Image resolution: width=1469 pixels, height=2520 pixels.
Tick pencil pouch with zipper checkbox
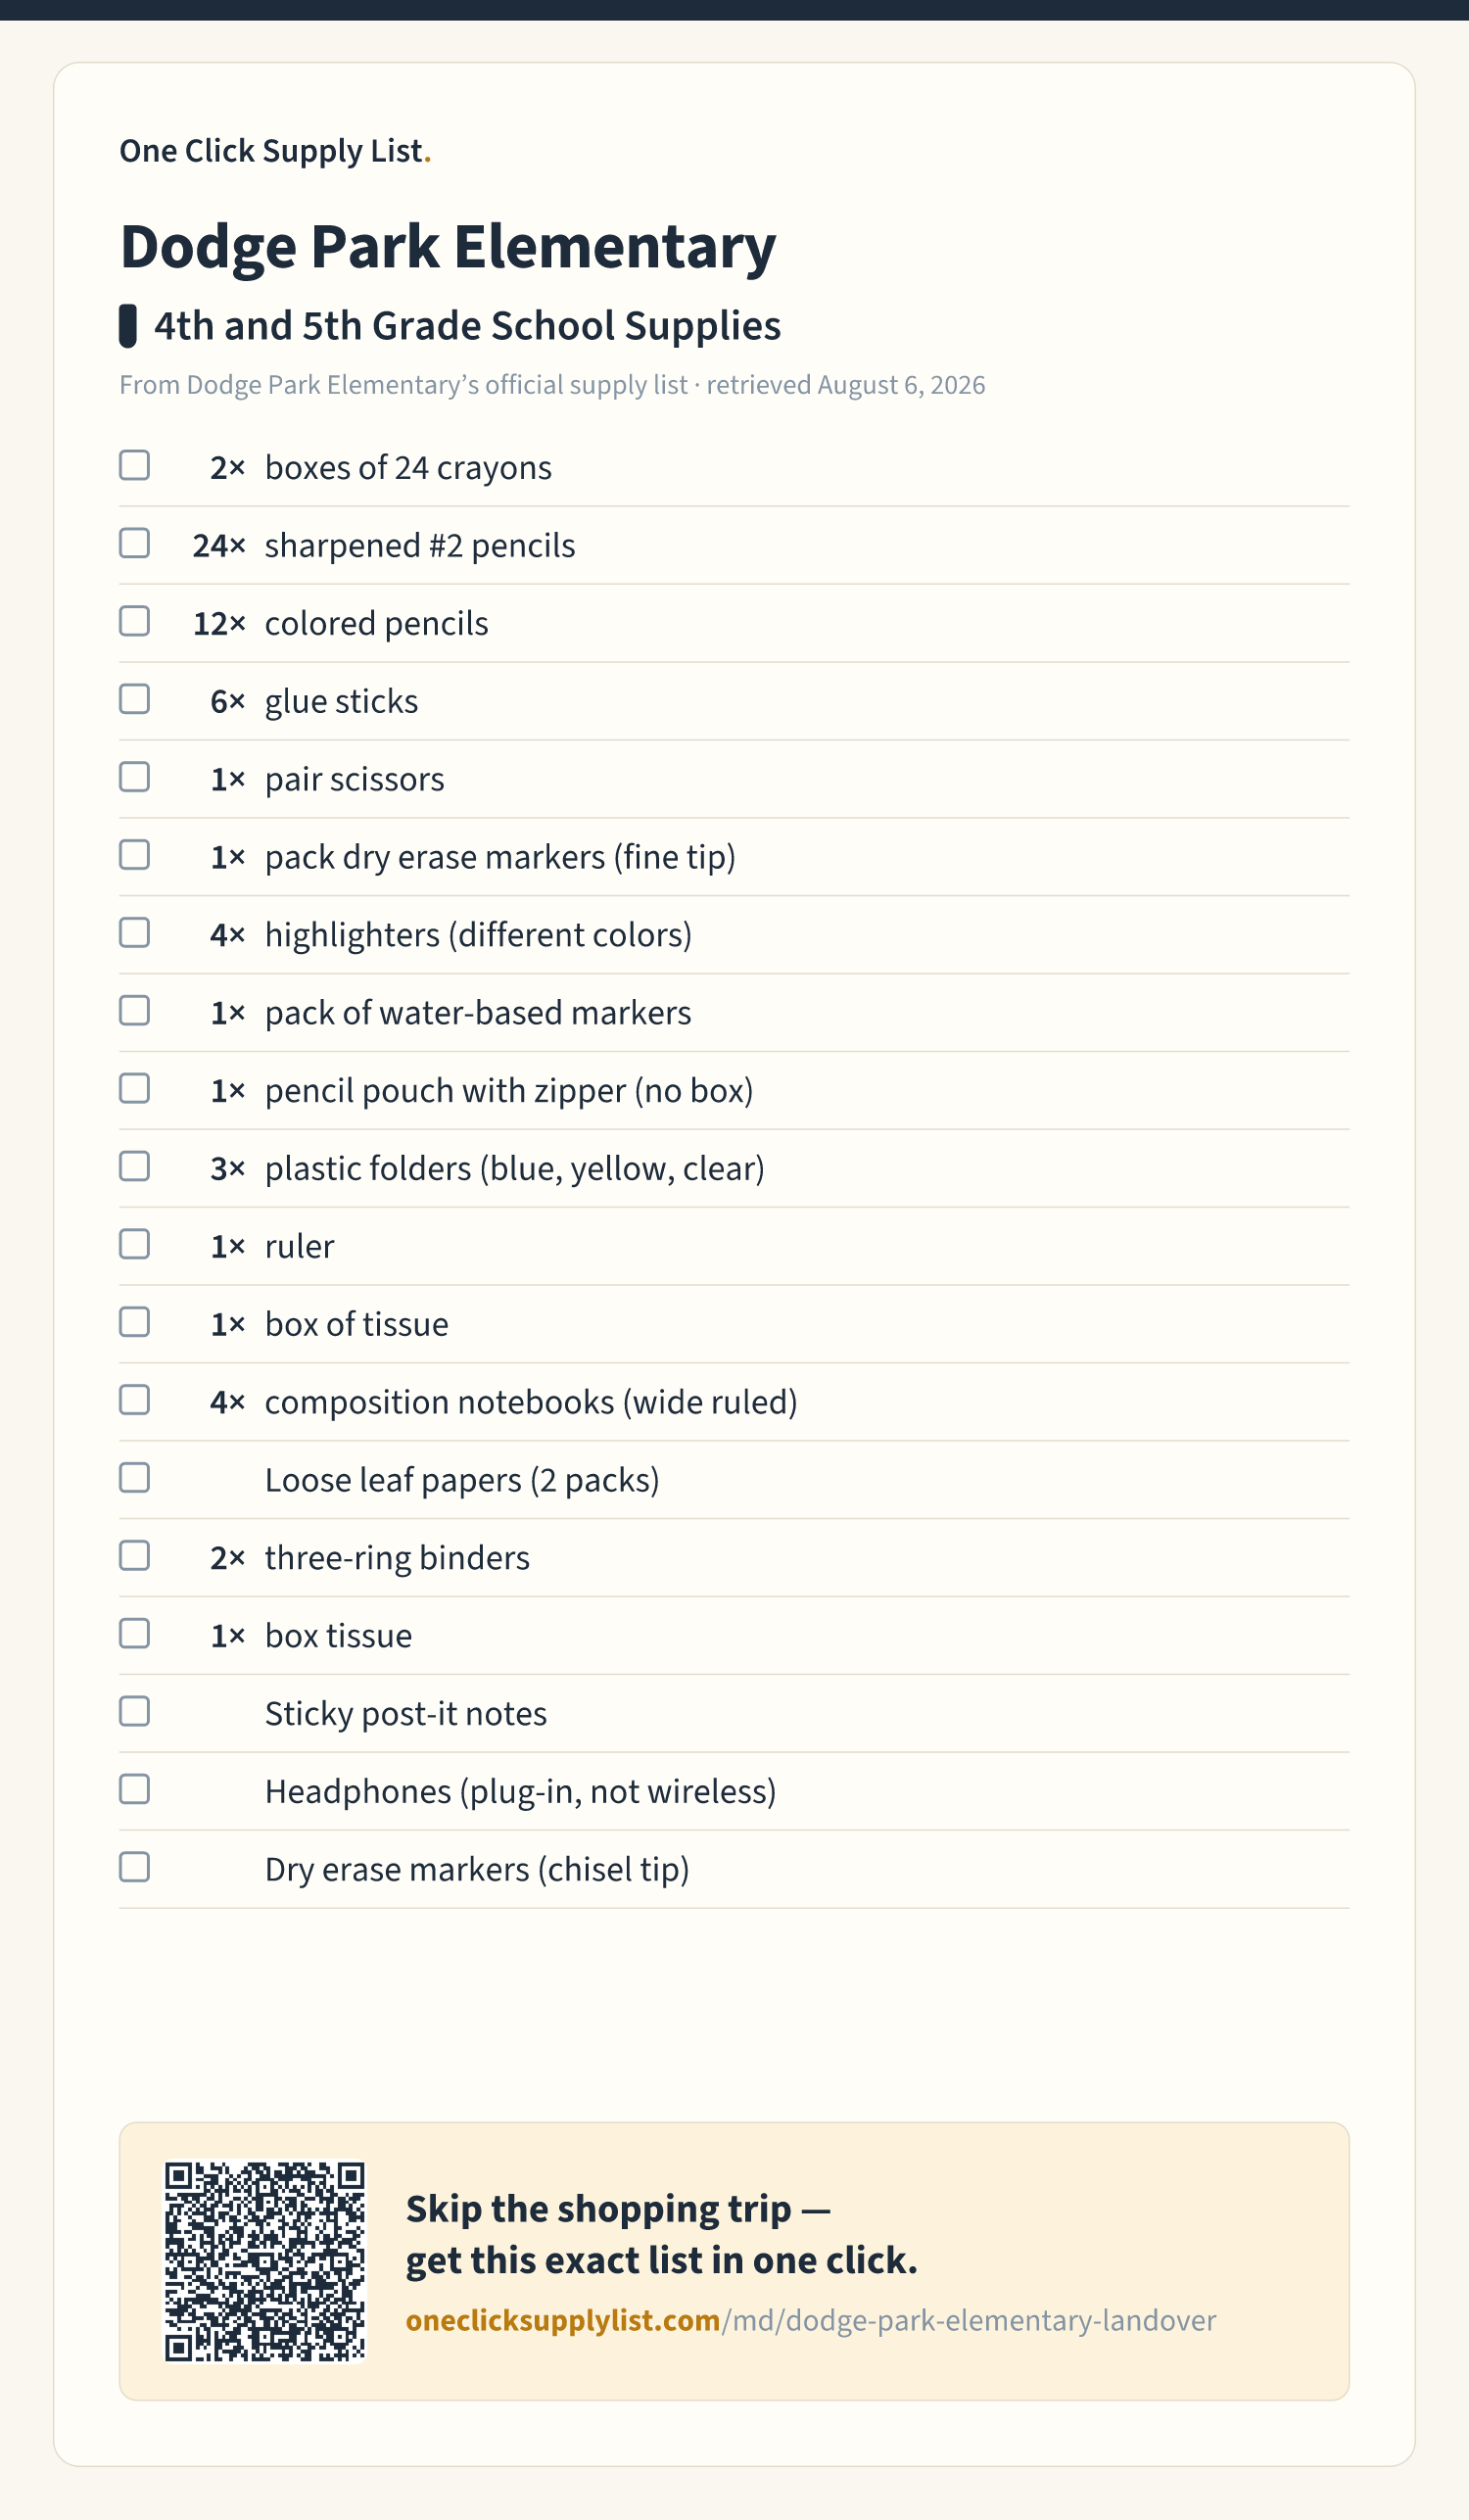[134, 1088]
